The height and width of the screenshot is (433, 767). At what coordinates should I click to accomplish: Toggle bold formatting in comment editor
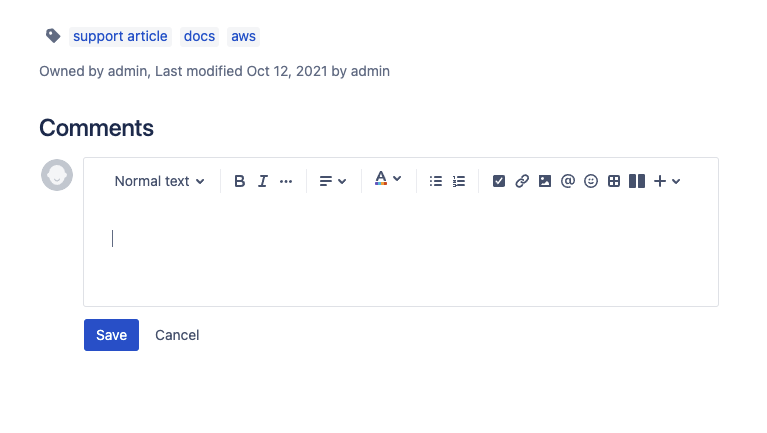[239, 181]
